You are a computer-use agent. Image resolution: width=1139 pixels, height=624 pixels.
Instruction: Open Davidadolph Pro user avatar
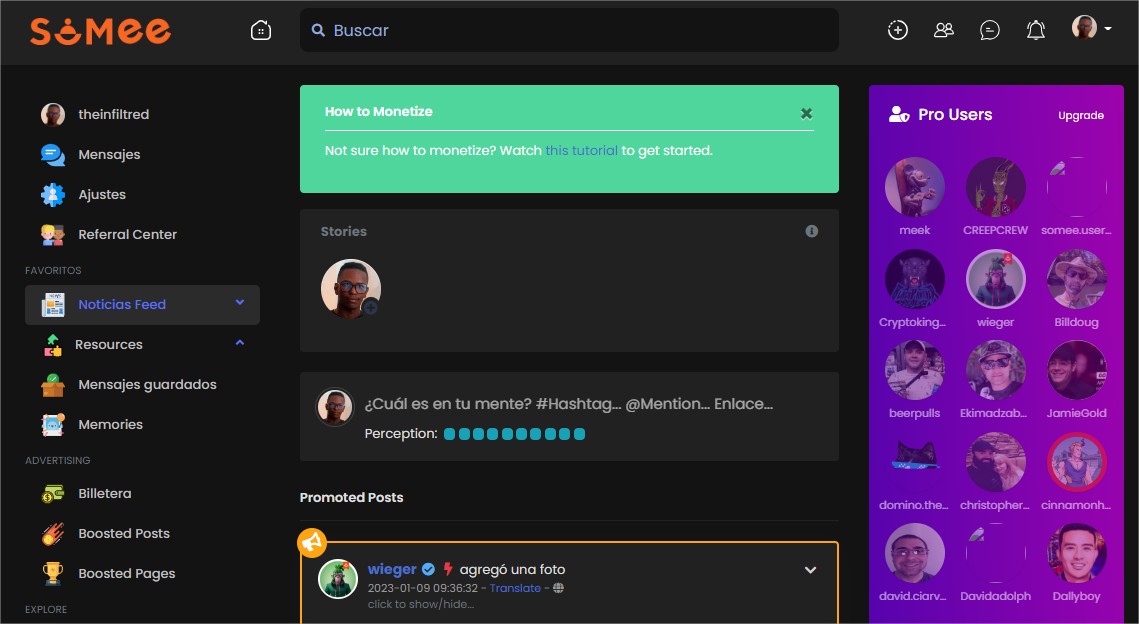(995, 553)
